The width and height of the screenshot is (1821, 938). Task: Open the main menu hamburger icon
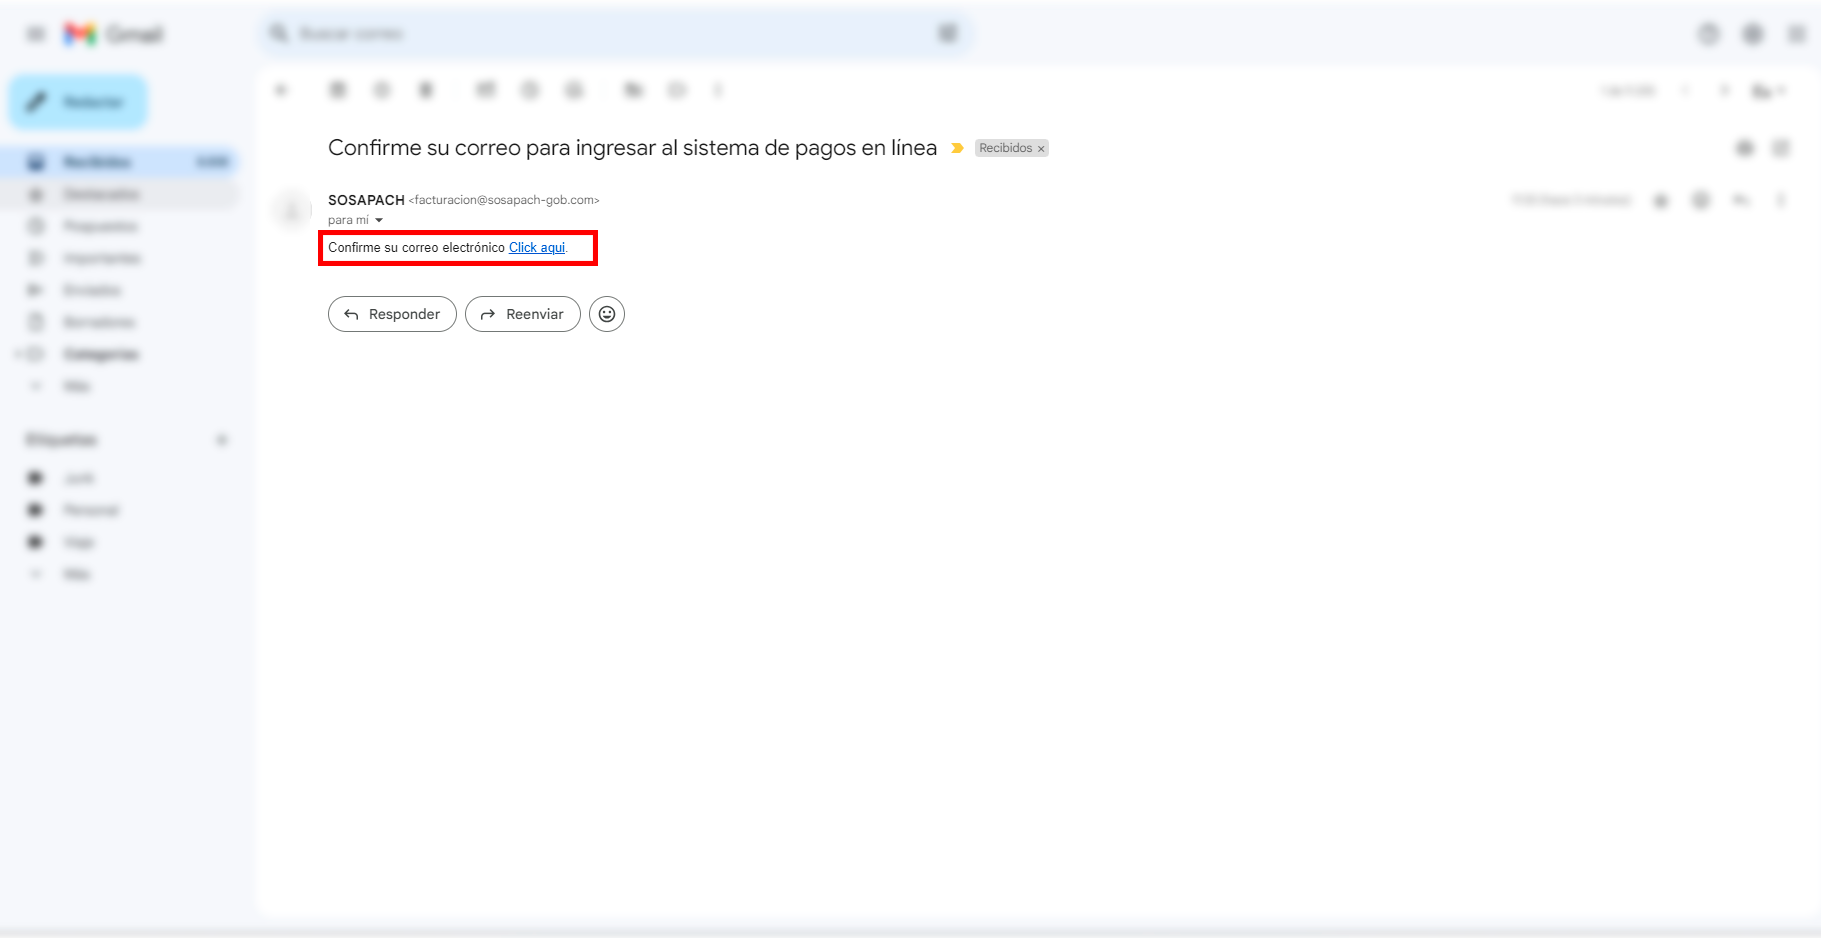click(x=36, y=34)
